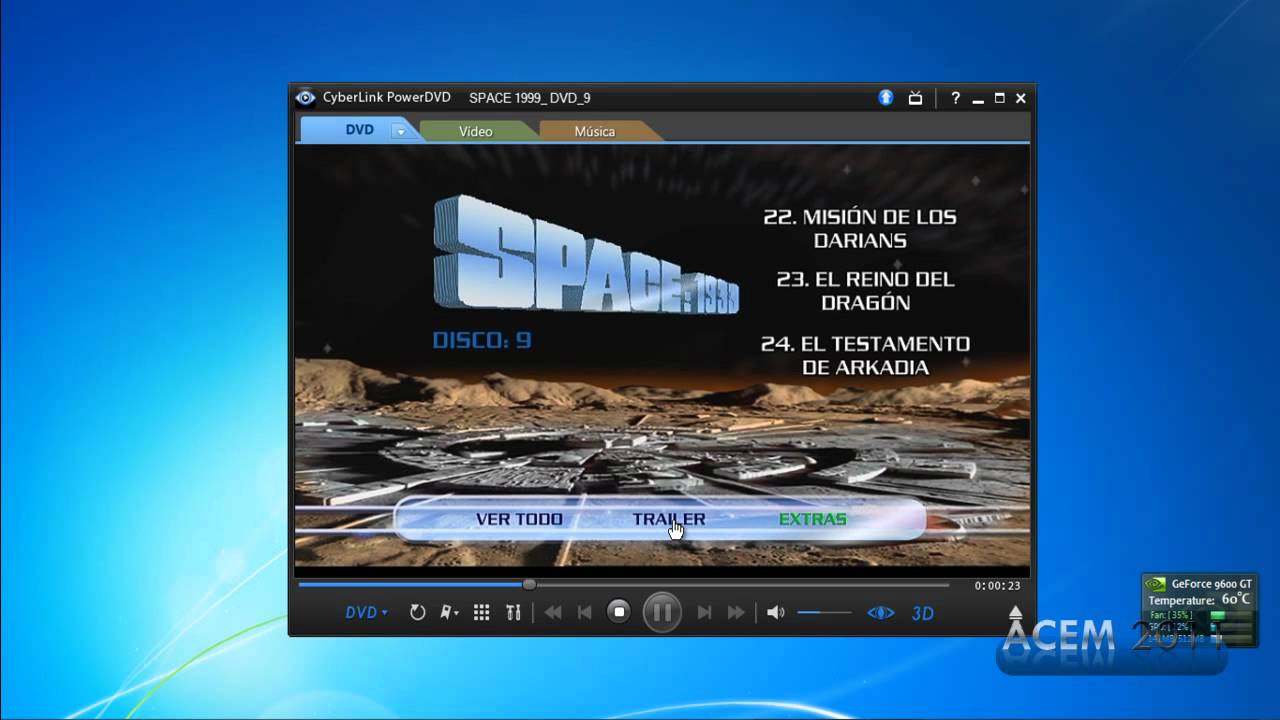Toggle 3D mode
1280x720 pixels.
pos(923,613)
